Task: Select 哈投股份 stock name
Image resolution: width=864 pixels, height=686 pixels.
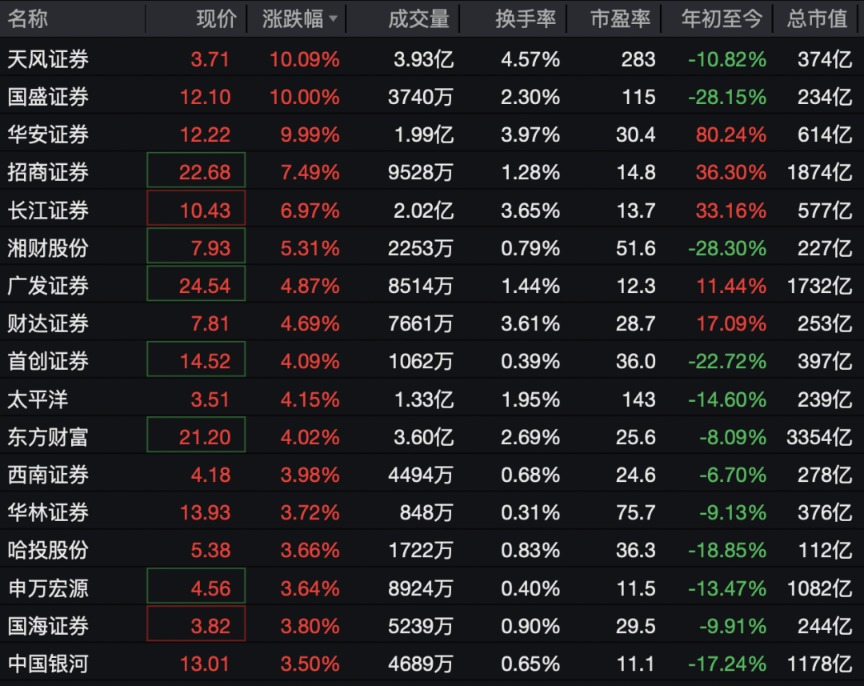Action: click(48, 550)
